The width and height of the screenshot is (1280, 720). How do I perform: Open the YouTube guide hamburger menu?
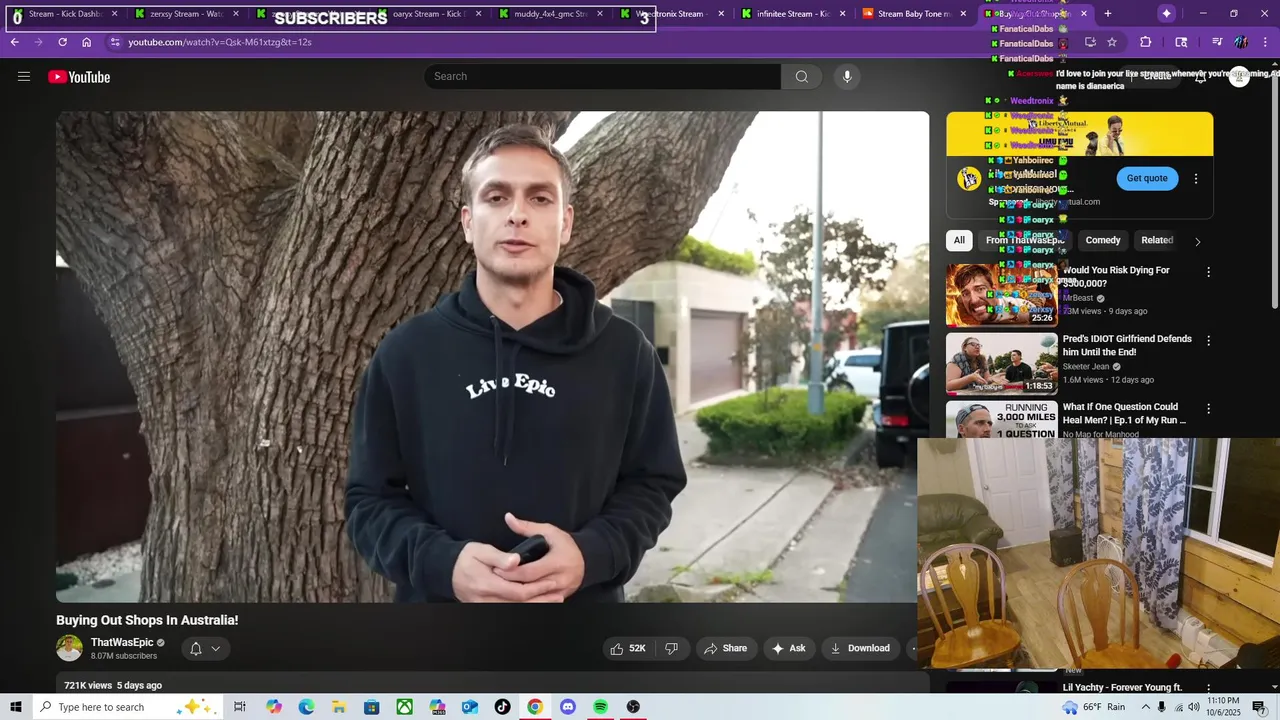[x=24, y=77]
